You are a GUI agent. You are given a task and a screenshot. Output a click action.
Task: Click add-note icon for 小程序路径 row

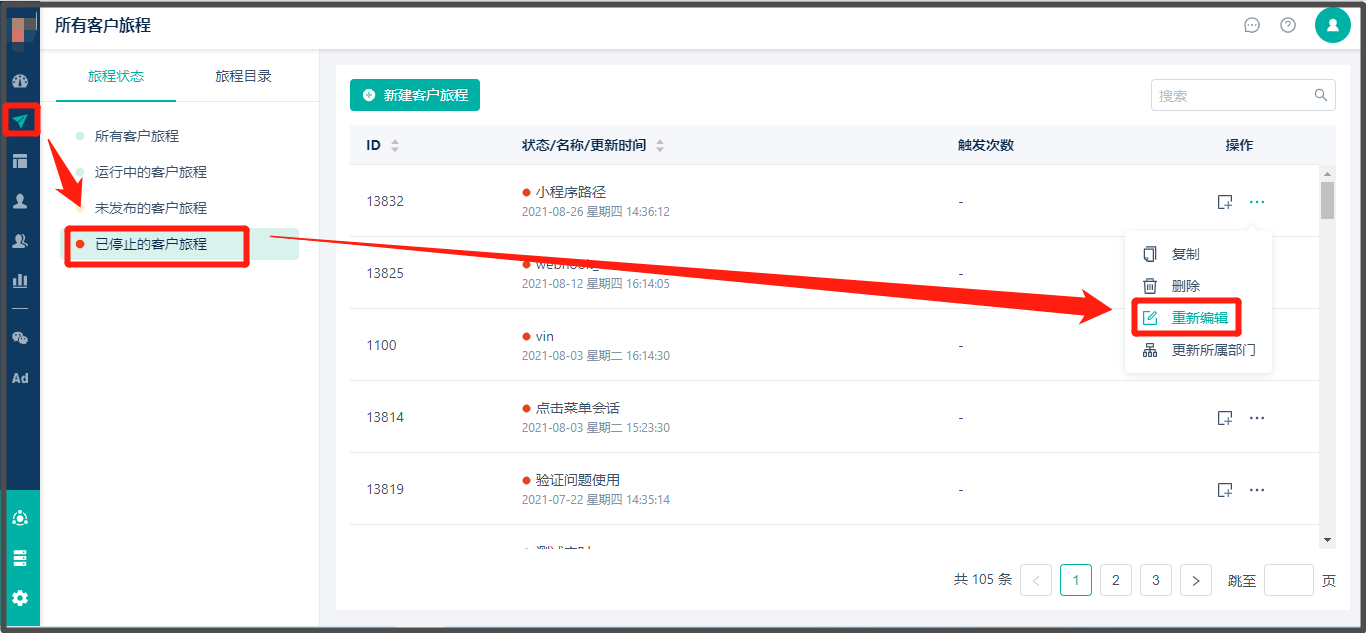tap(1224, 202)
